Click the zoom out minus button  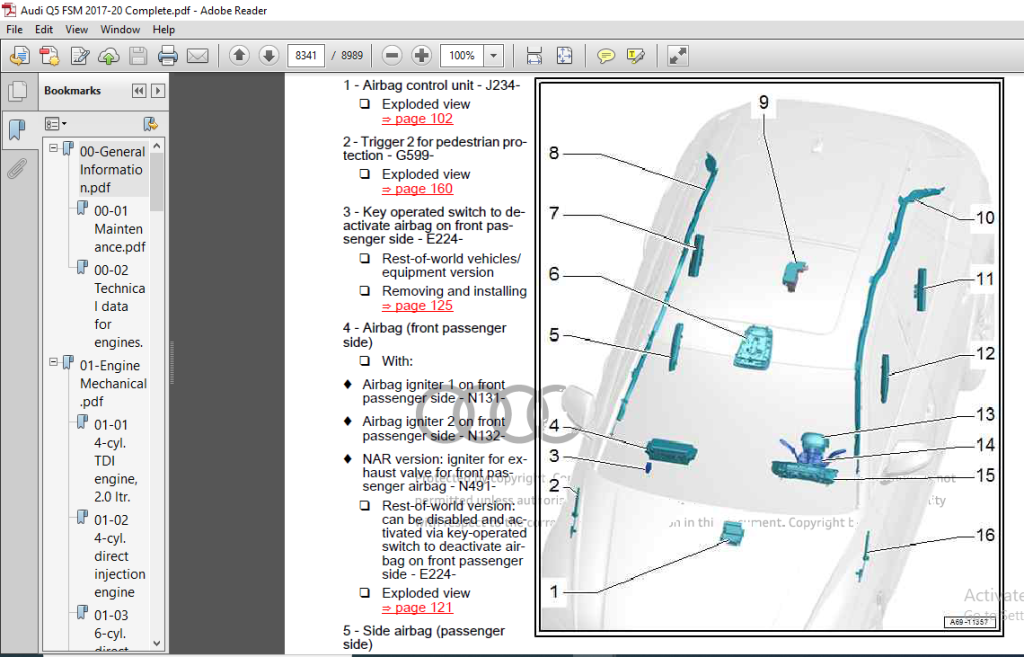(392, 56)
